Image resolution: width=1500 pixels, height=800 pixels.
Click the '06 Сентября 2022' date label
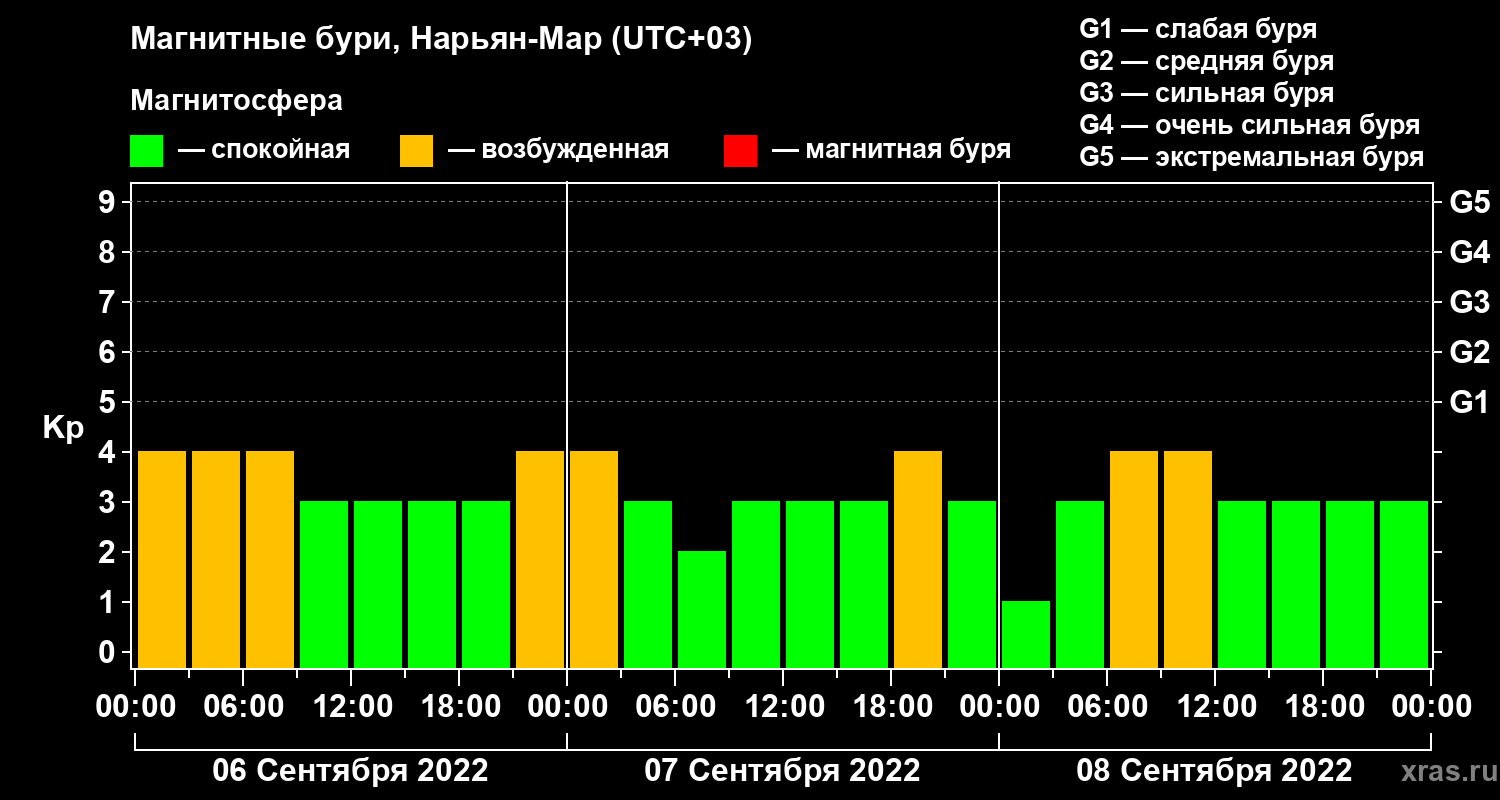(x=351, y=771)
